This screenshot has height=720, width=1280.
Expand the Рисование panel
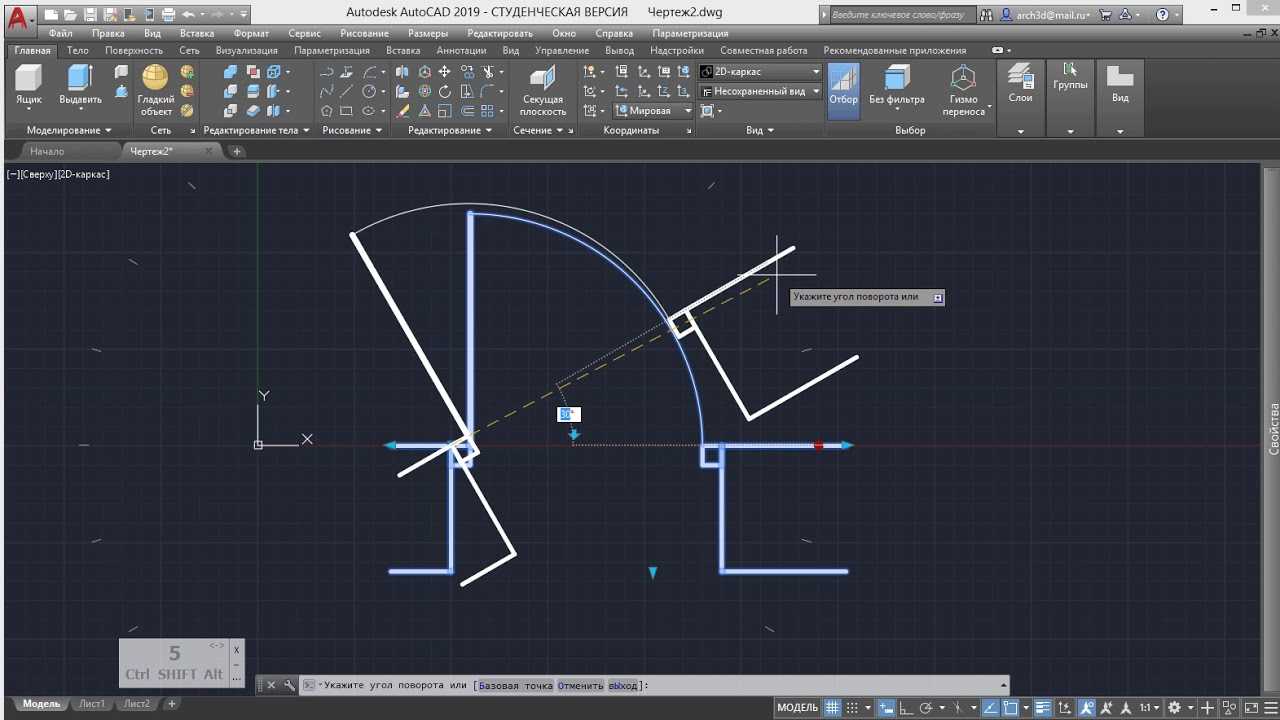[x=351, y=130]
